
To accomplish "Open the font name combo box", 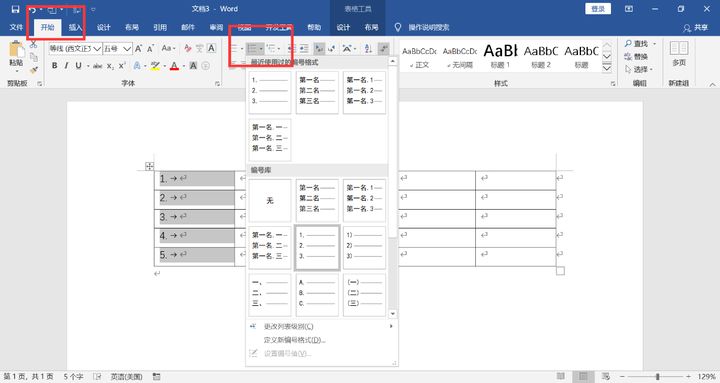I will point(75,48).
